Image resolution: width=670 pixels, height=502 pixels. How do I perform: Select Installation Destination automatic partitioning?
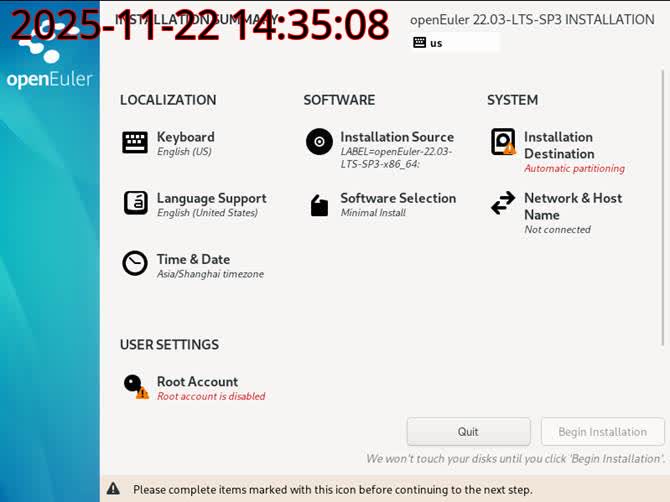(573, 168)
